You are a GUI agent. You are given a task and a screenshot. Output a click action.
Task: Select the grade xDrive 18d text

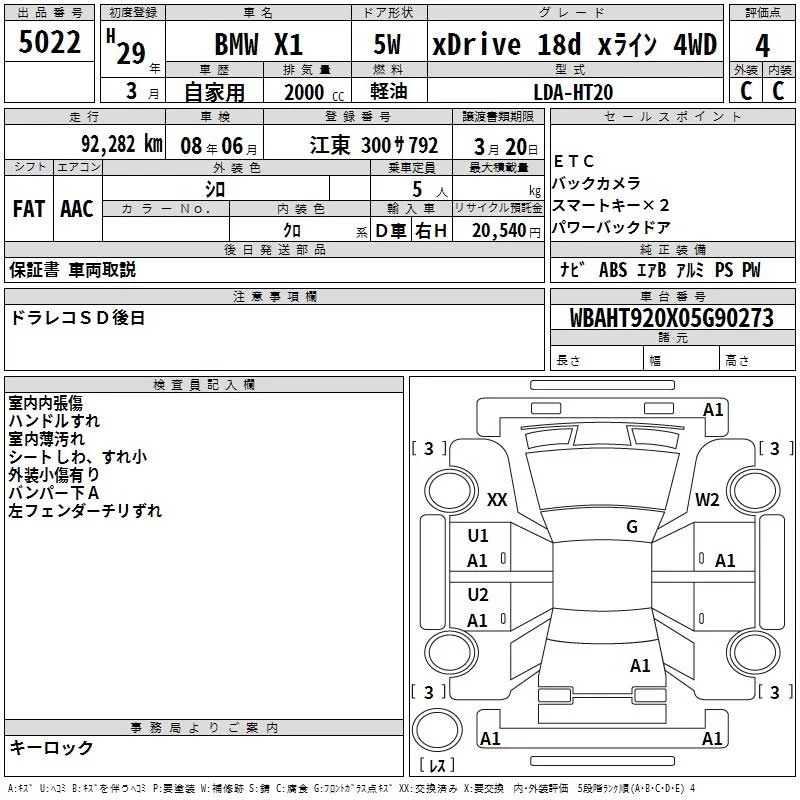tap(508, 46)
